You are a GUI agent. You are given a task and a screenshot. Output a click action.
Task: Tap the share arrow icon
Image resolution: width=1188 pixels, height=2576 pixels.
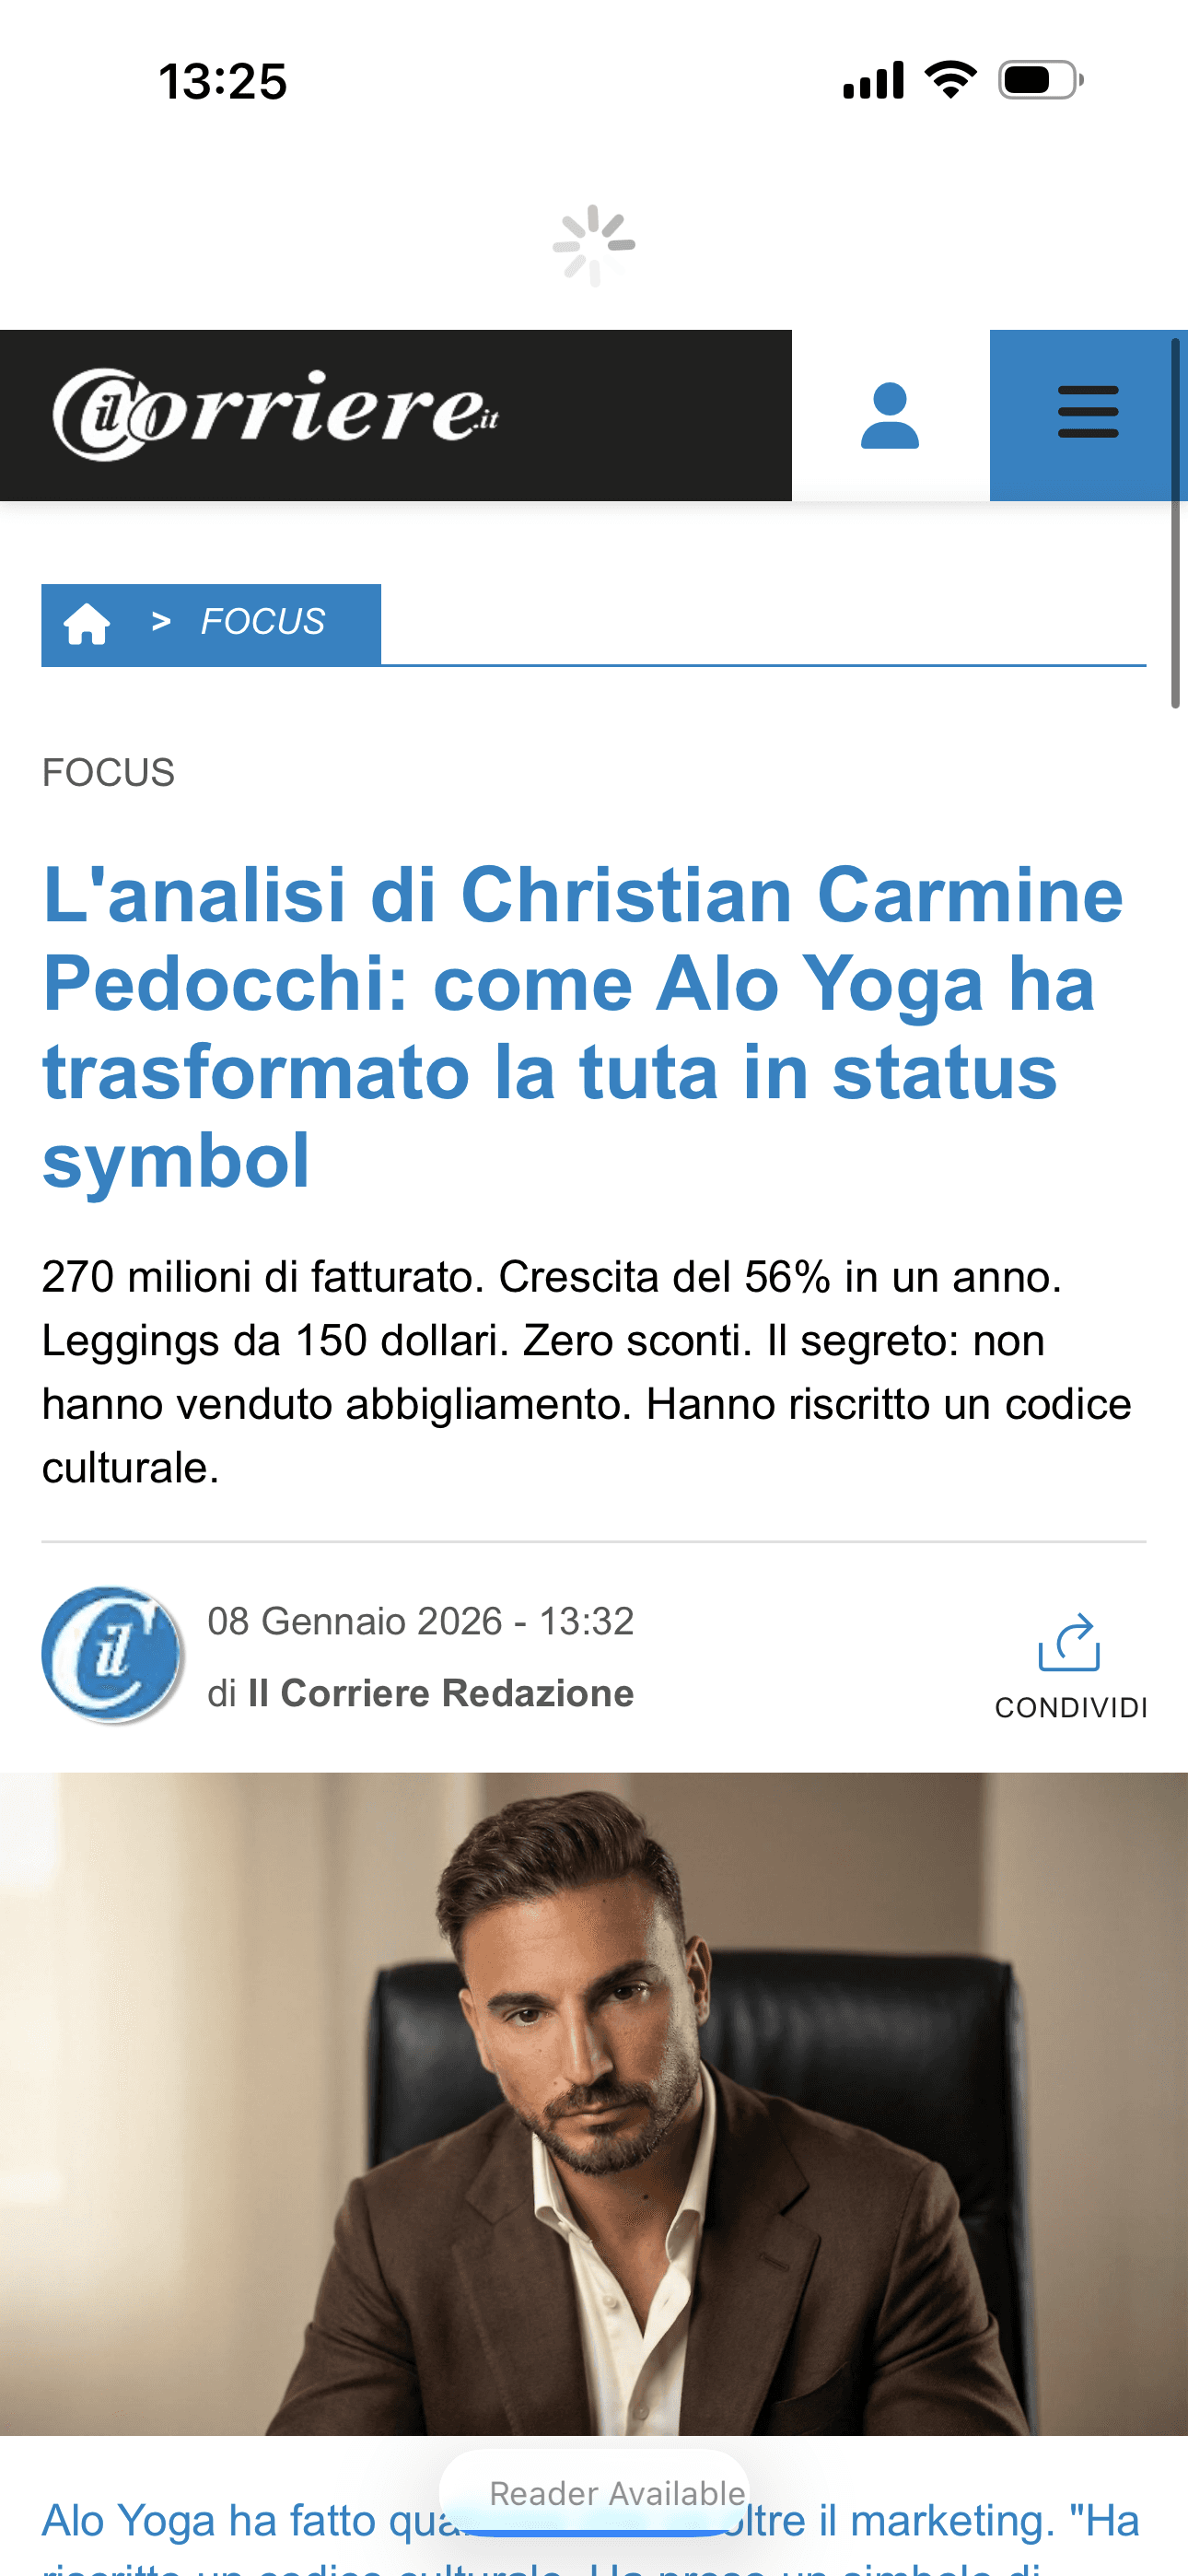1069,1642
